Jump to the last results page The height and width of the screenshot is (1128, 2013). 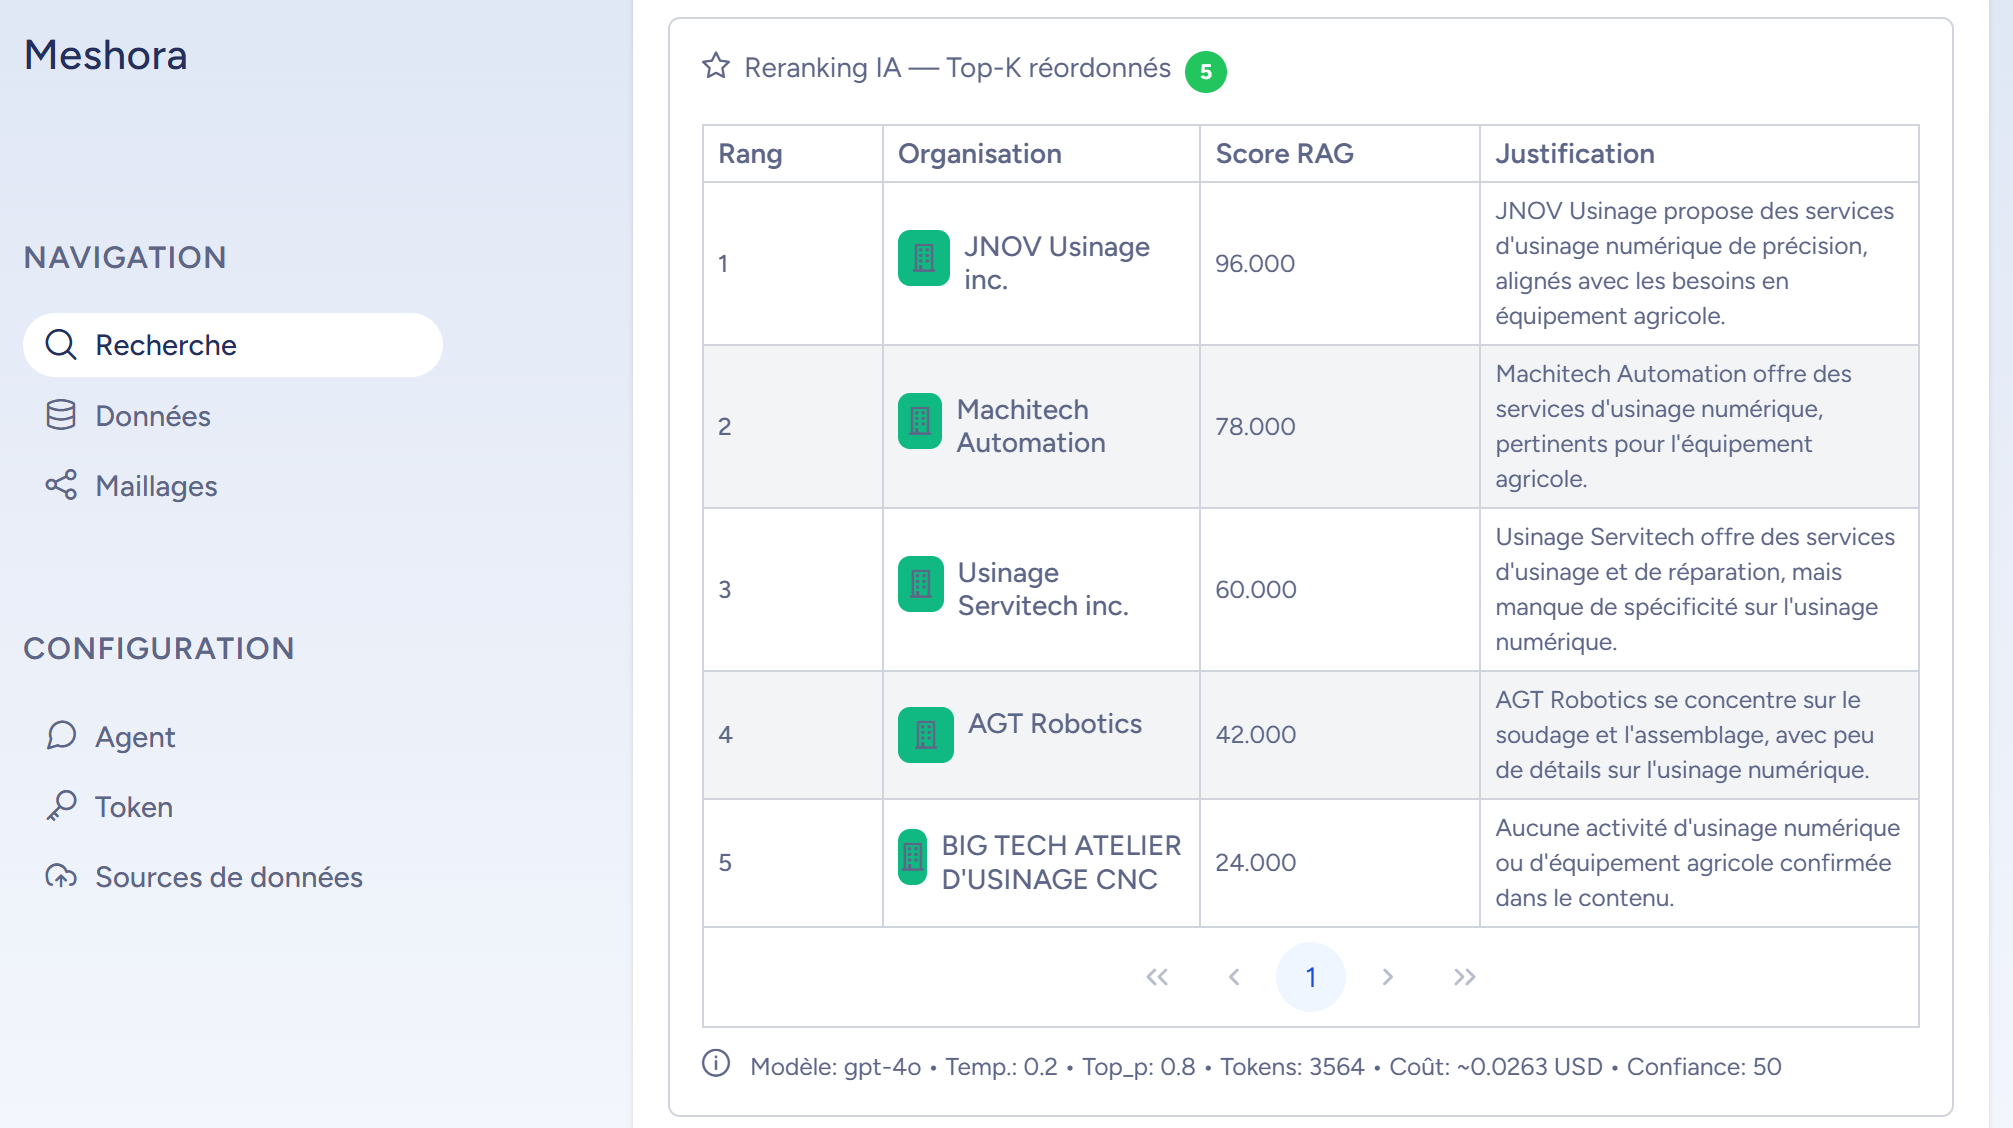point(1465,977)
